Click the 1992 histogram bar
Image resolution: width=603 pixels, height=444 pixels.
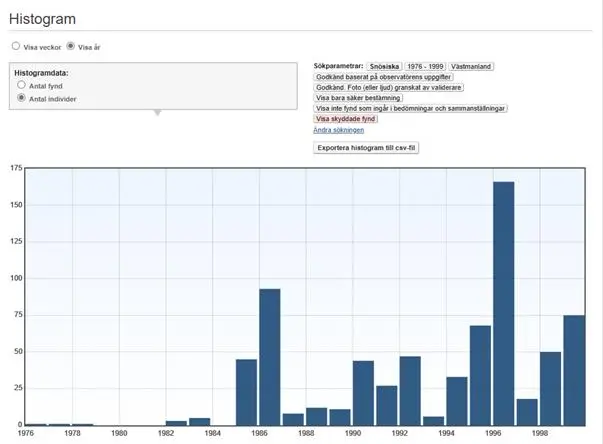pyautogui.click(x=410, y=390)
